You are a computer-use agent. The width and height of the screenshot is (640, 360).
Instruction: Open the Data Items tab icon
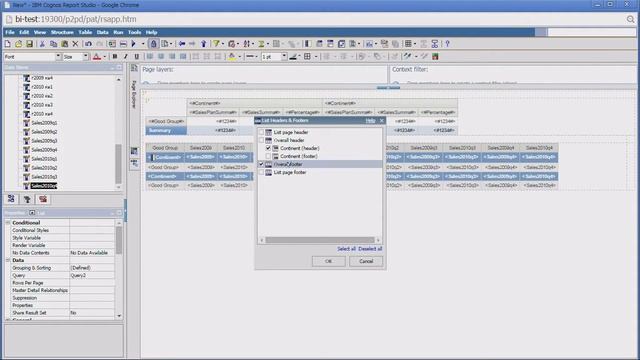click(27, 199)
